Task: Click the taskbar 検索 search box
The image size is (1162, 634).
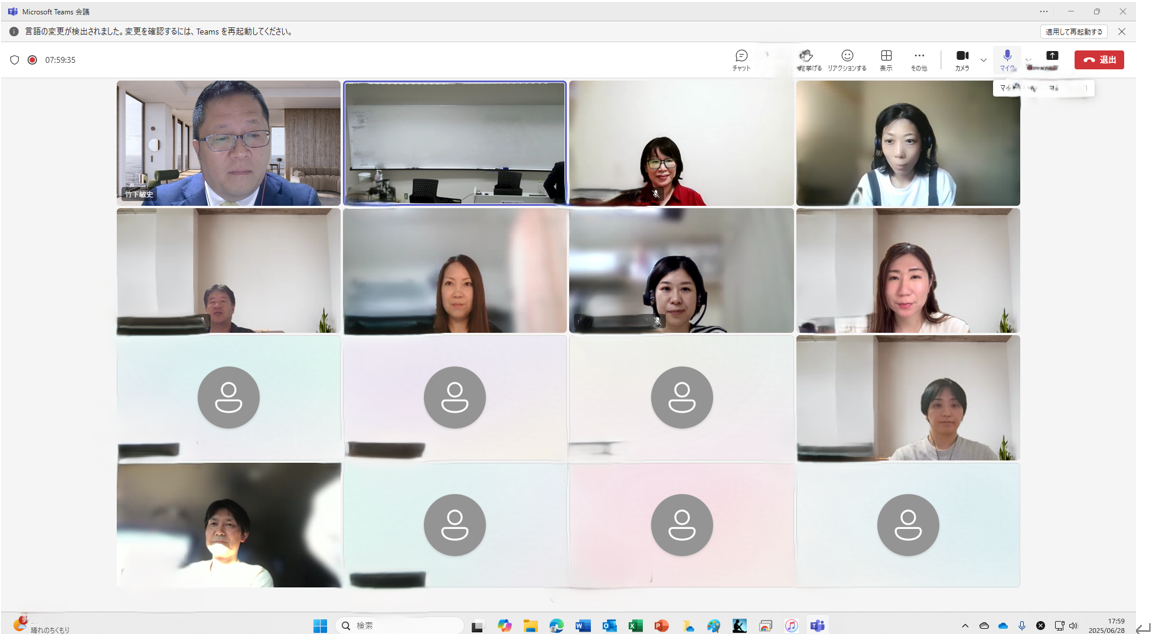Action: click(400, 626)
